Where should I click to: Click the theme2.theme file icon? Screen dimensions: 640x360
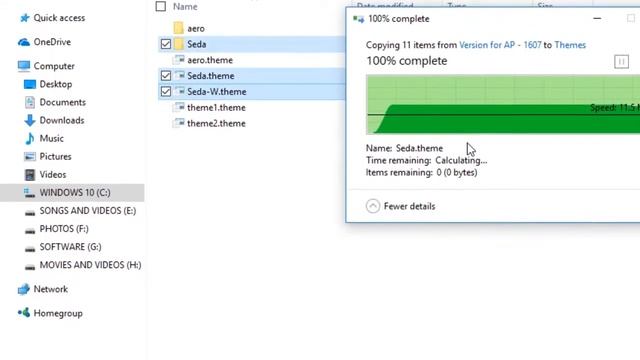(x=178, y=123)
